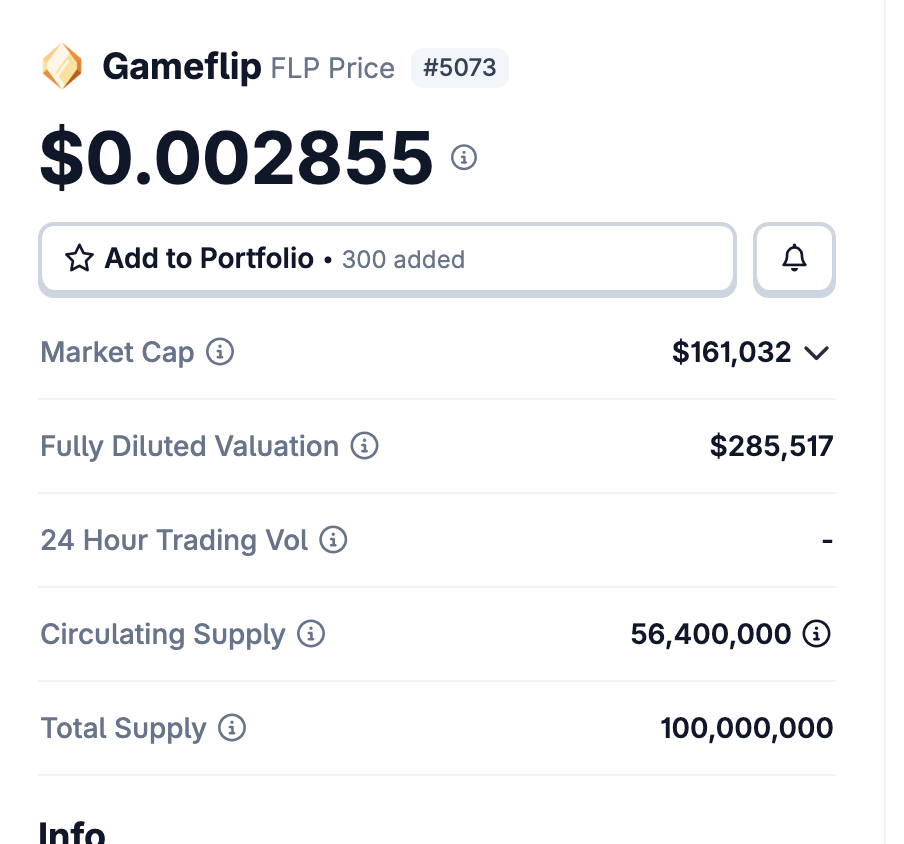The image size is (904, 844).
Task: Click the price alert bell icon
Action: pyautogui.click(x=794, y=259)
